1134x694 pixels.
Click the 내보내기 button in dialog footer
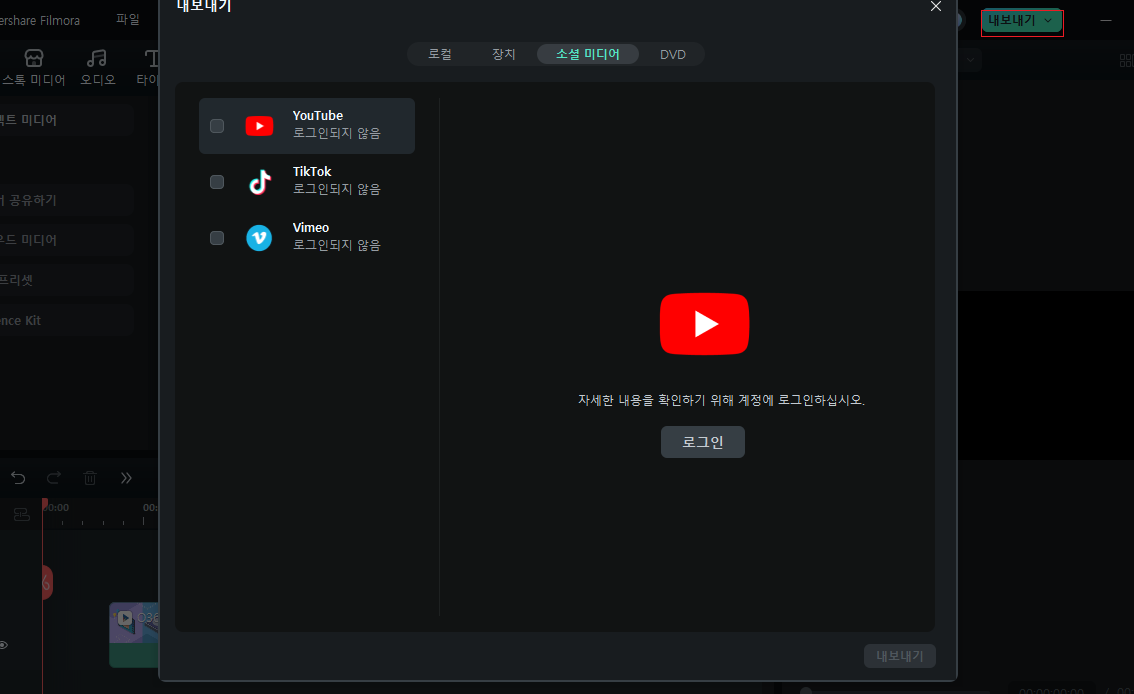[900, 656]
